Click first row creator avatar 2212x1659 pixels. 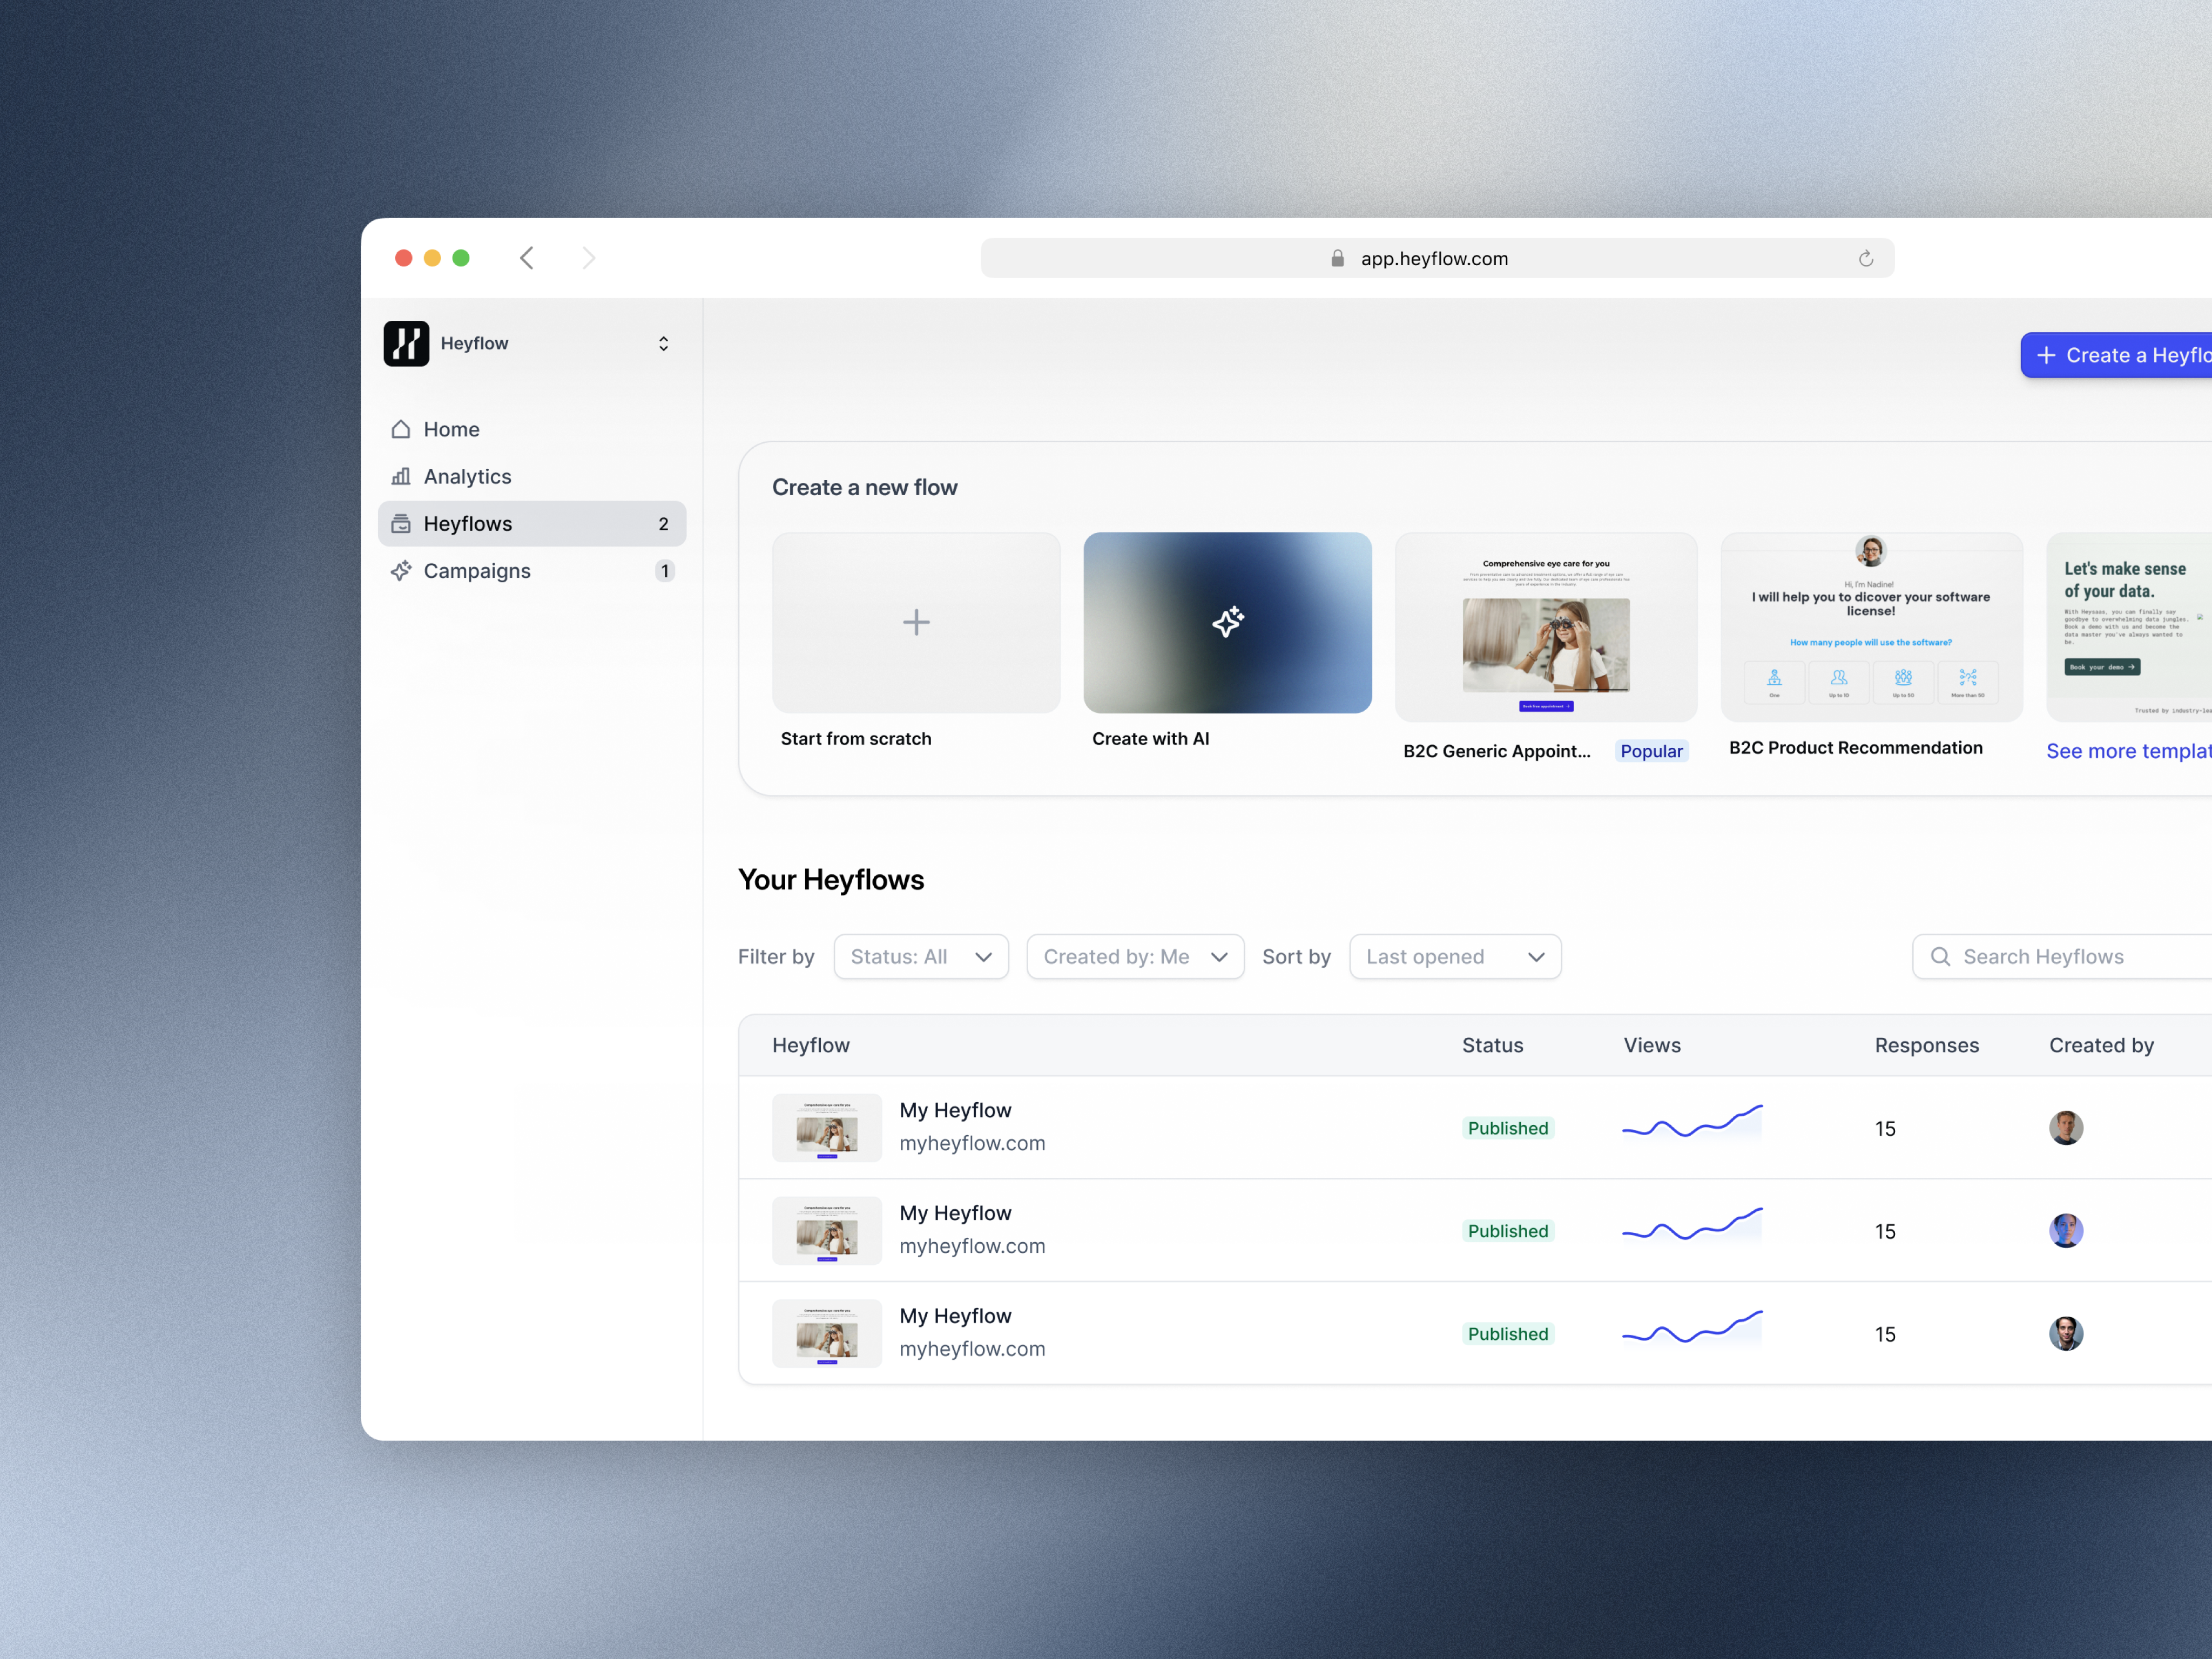click(2065, 1128)
